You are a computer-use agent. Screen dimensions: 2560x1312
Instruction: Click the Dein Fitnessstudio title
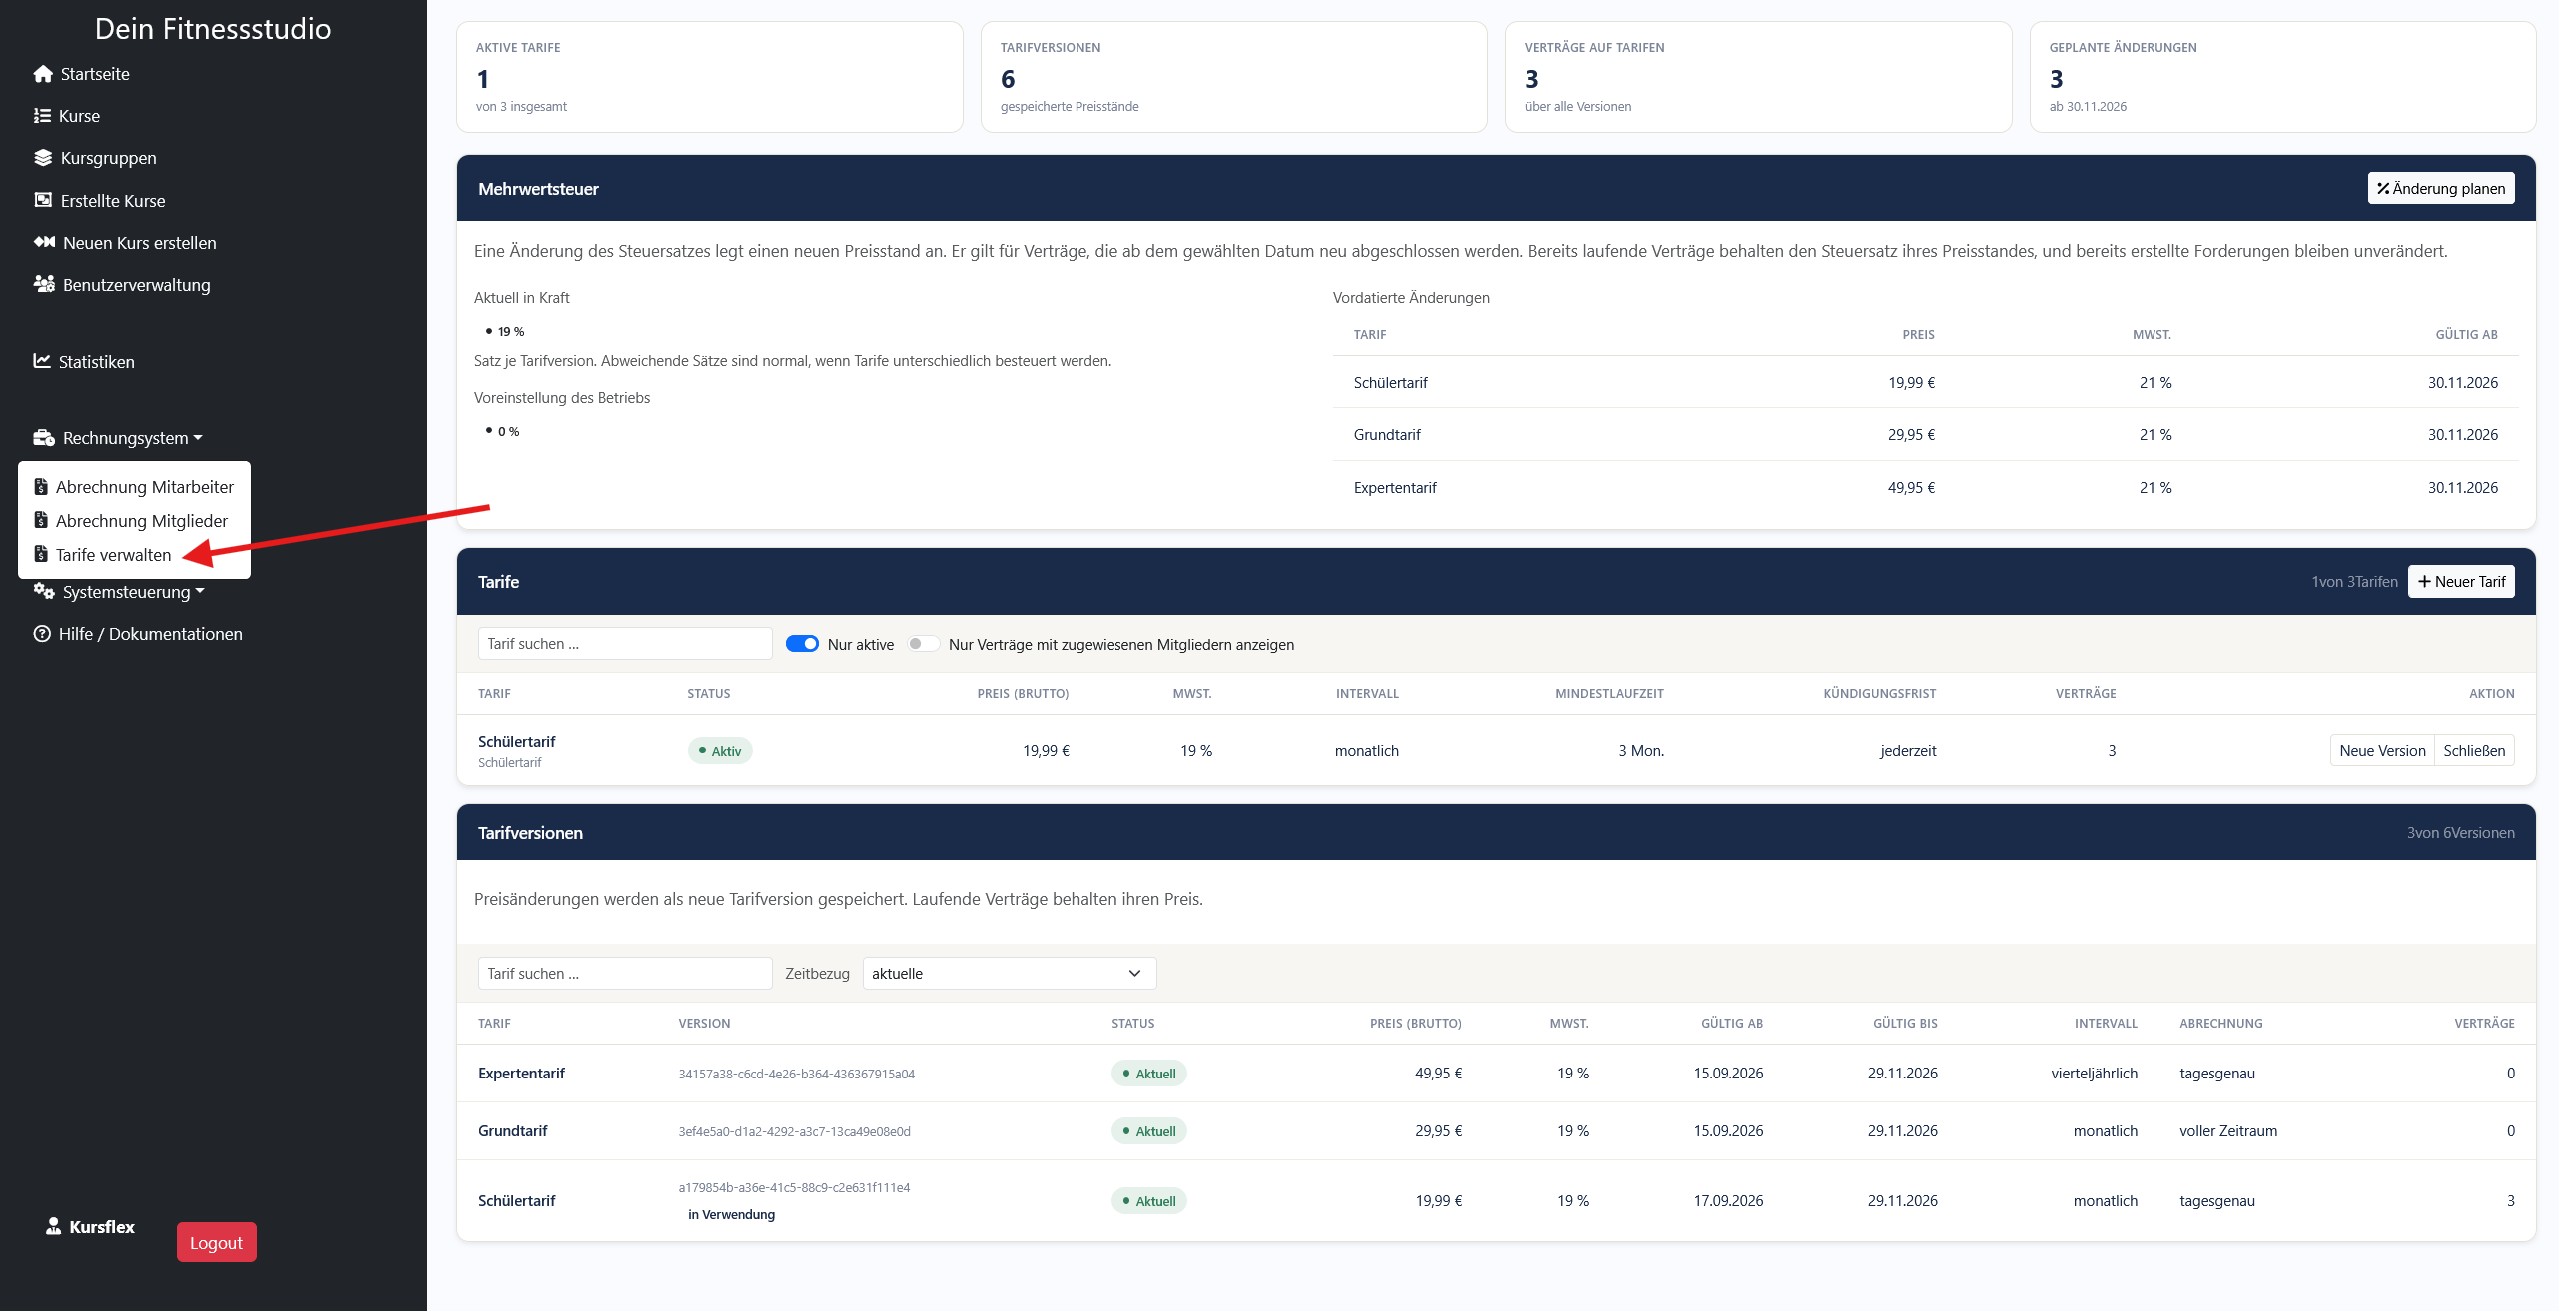click(x=213, y=28)
